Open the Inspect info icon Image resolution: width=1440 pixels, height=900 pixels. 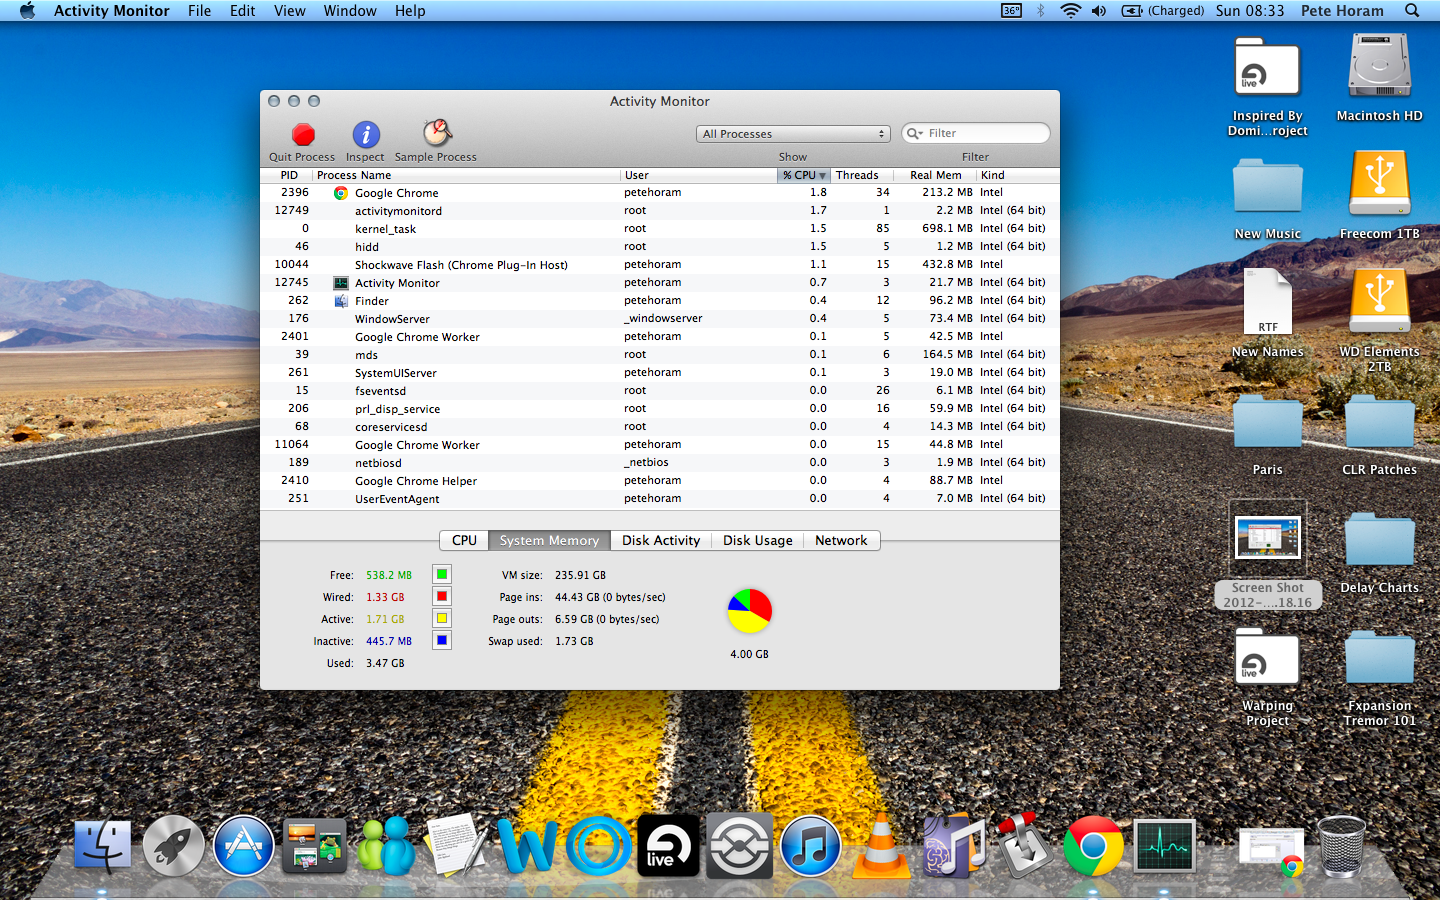click(x=366, y=134)
